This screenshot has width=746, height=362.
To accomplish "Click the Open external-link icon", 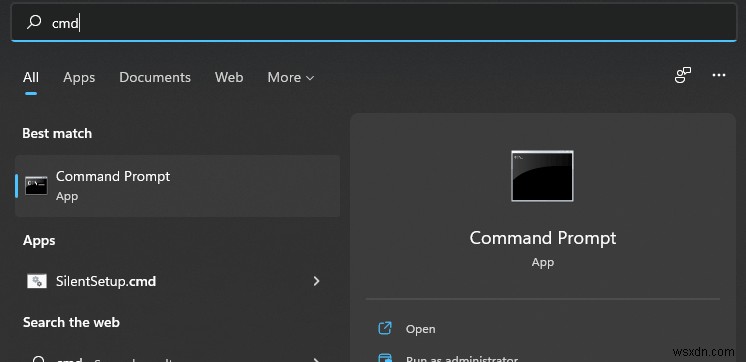I will (x=384, y=328).
